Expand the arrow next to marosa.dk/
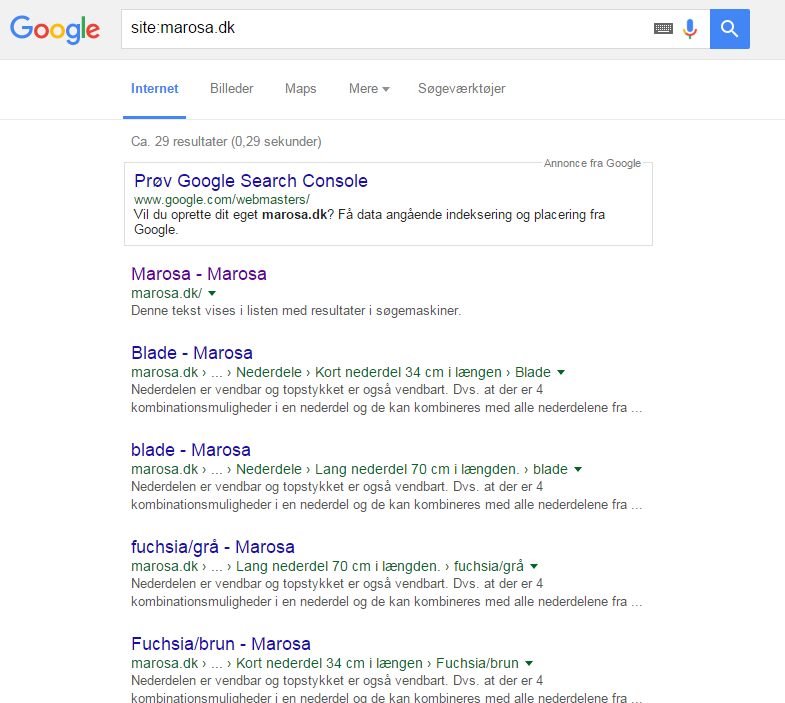This screenshot has height=703, width=785. (212, 293)
